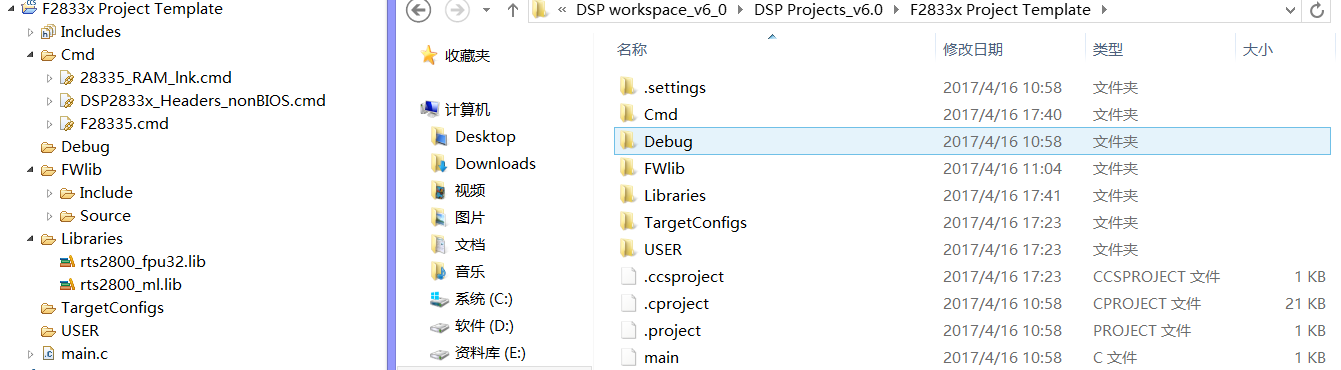Click the rts2800_fpu32.lib library icon
The height and width of the screenshot is (370, 1341).
(67, 262)
